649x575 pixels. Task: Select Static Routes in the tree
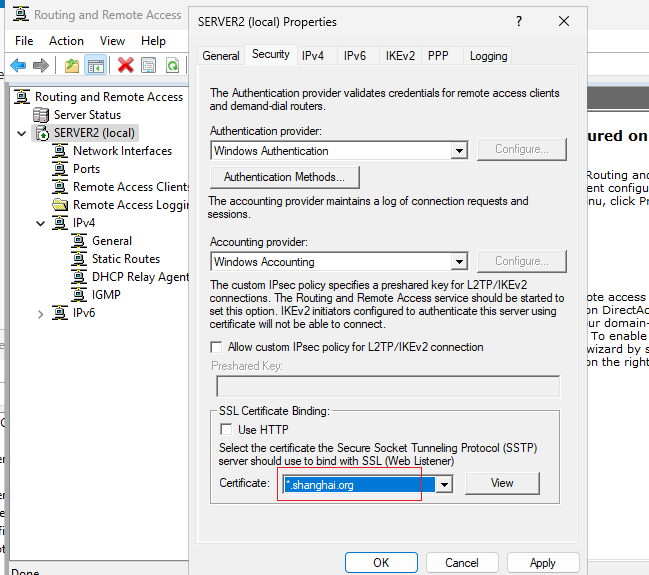pos(126,259)
